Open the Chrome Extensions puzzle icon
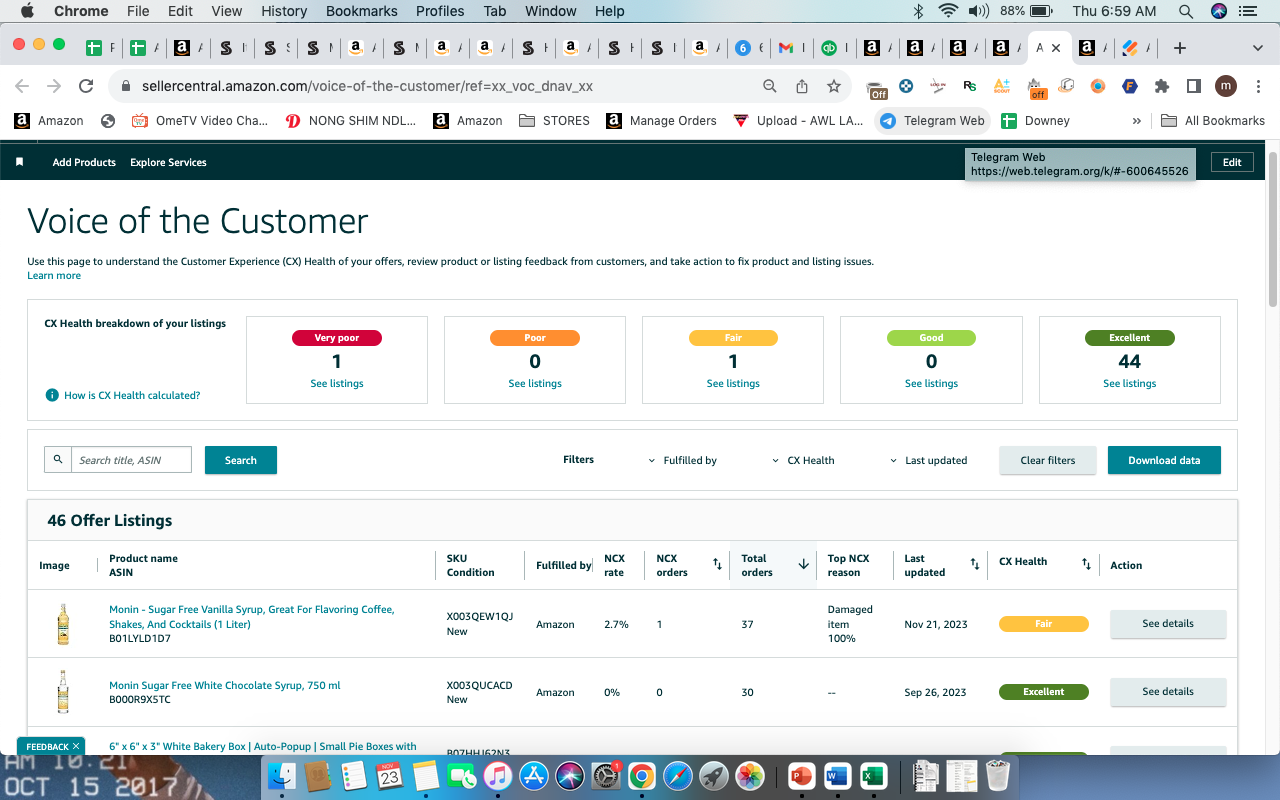Screen dimensions: 1280x800 point(1162,86)
